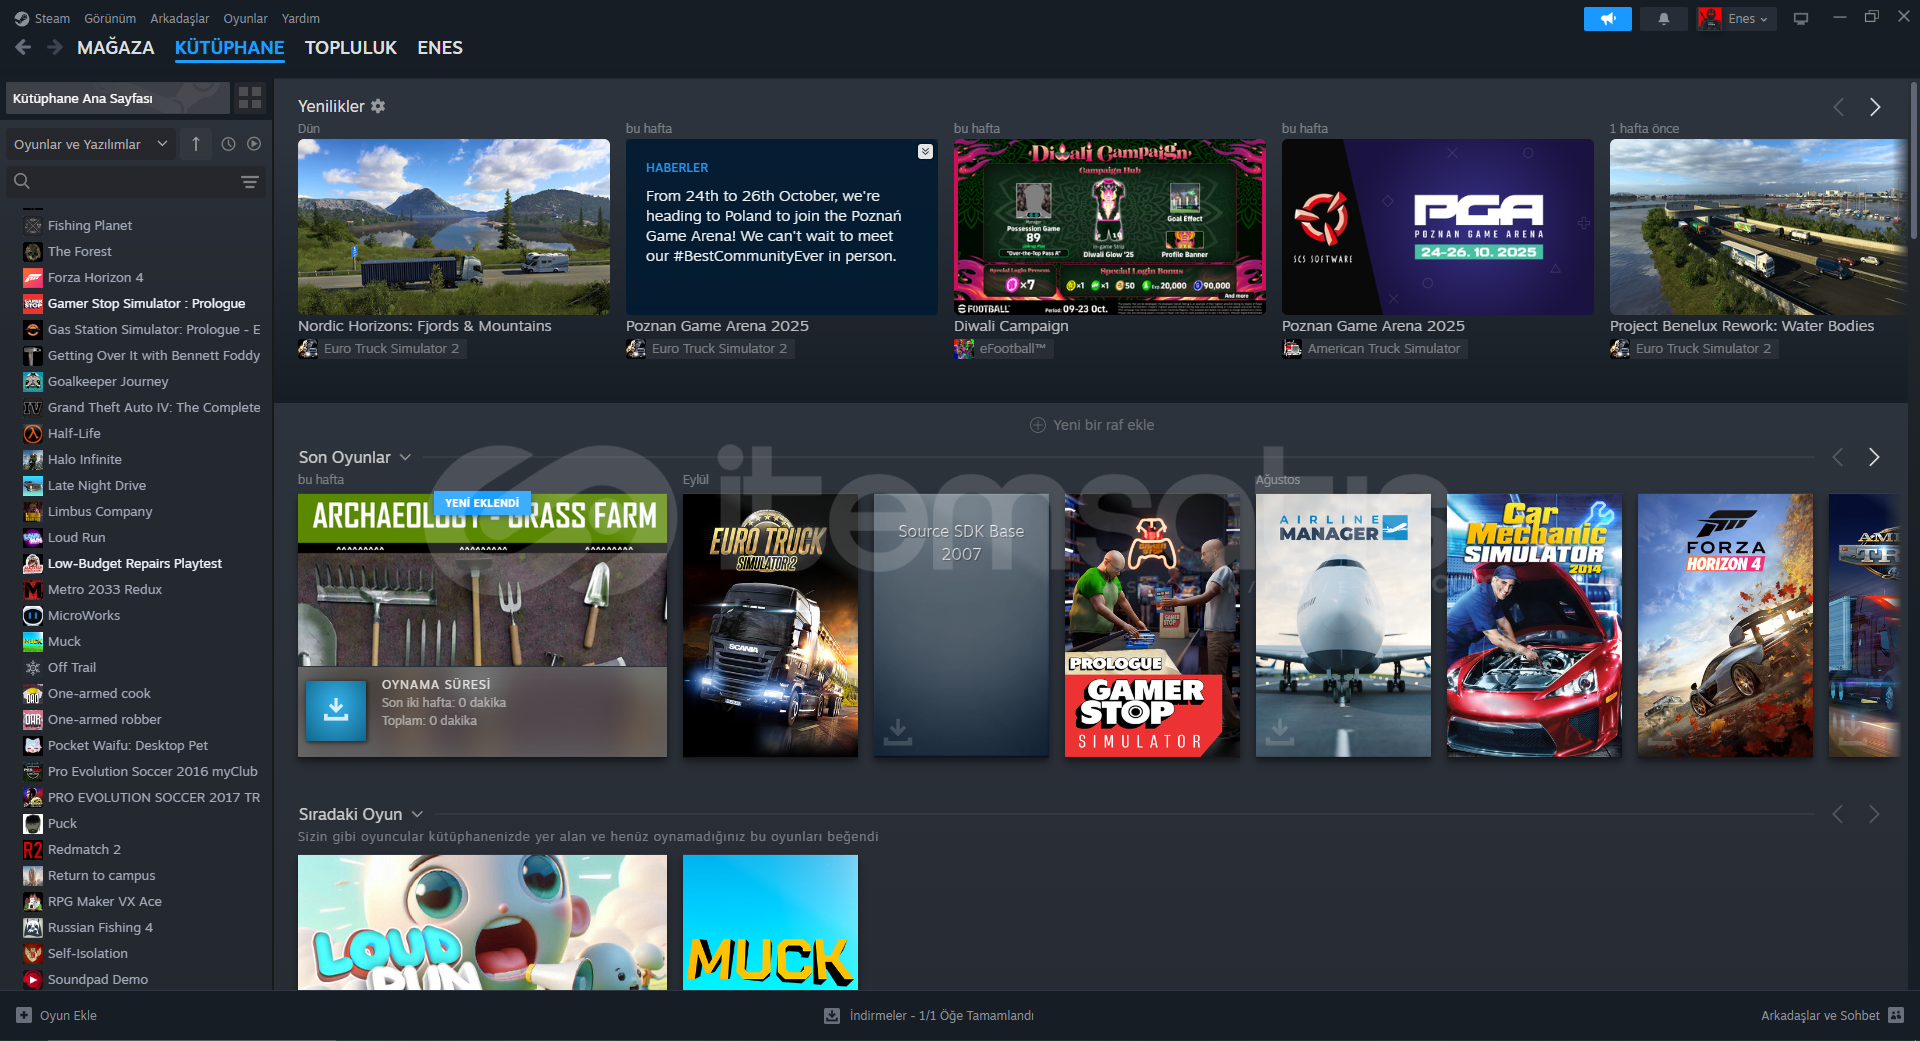The height and width of the screenshot is (1041, 1920).
Task: Open Gamer Stop Simulator cover
Action: [x=1152, y=625]
